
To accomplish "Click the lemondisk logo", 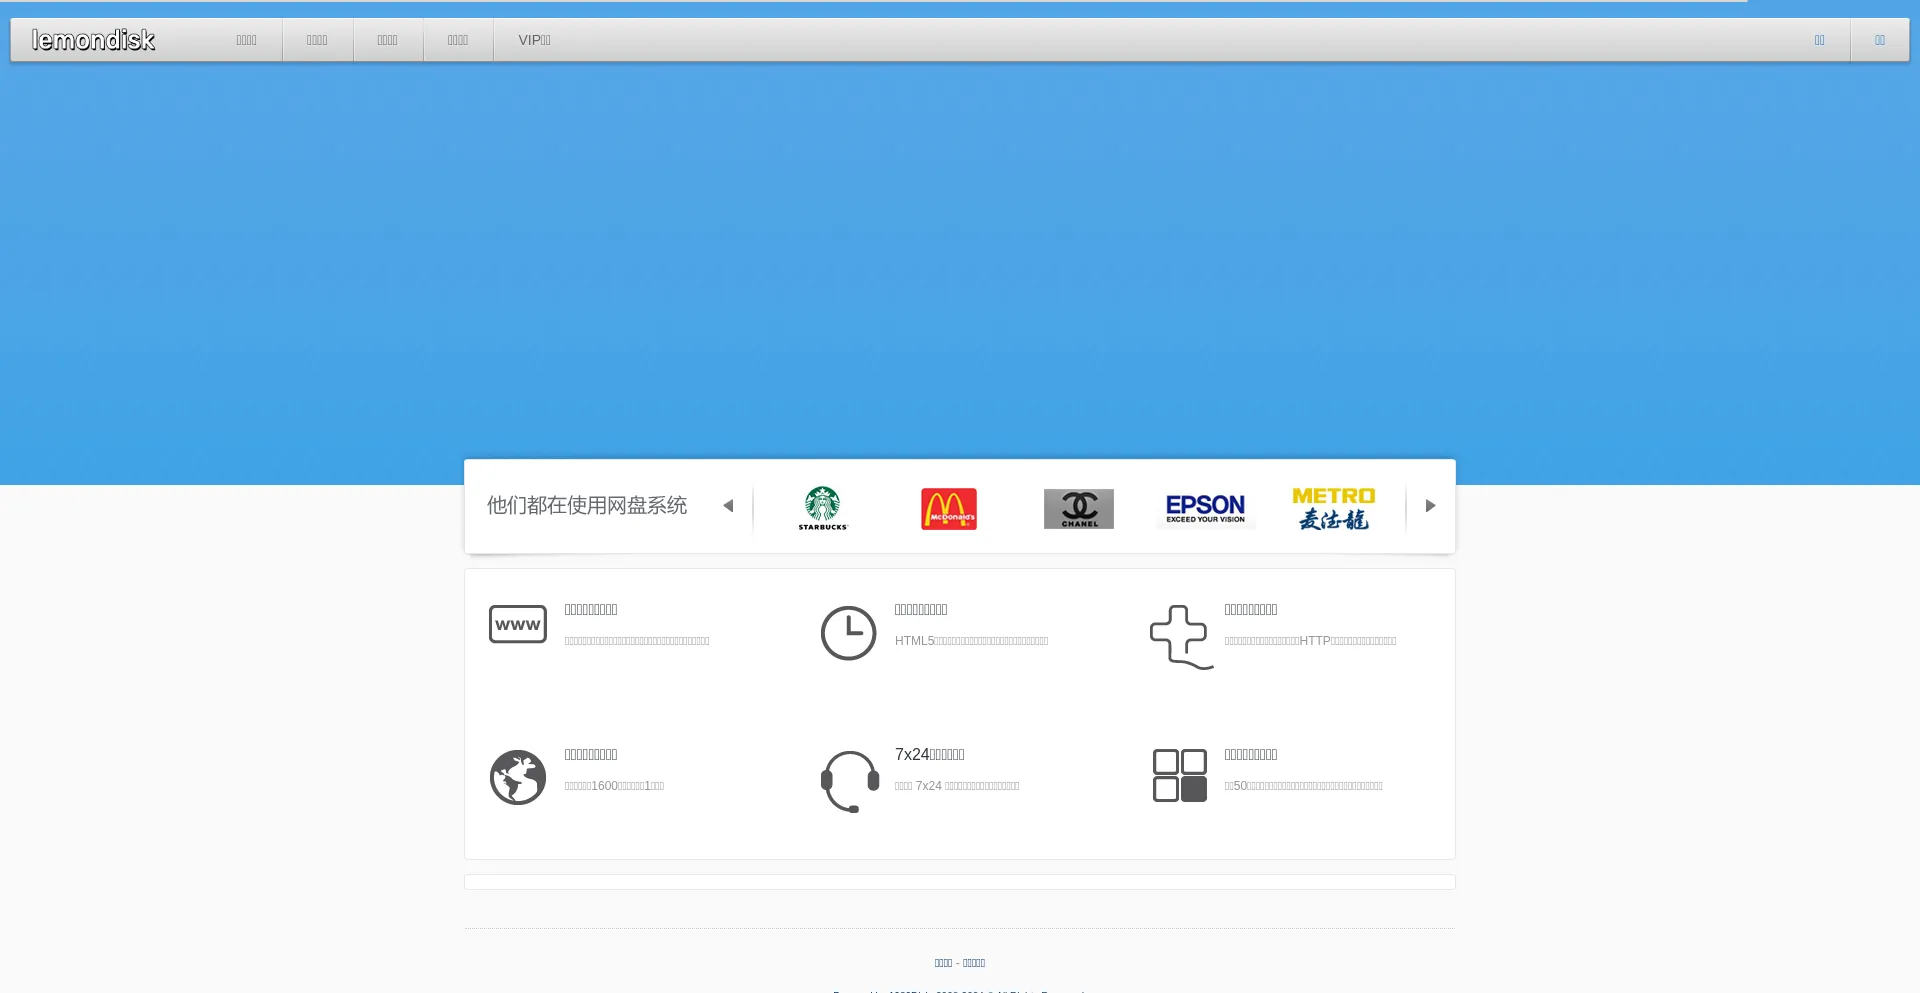I will [x=93, y=40].
